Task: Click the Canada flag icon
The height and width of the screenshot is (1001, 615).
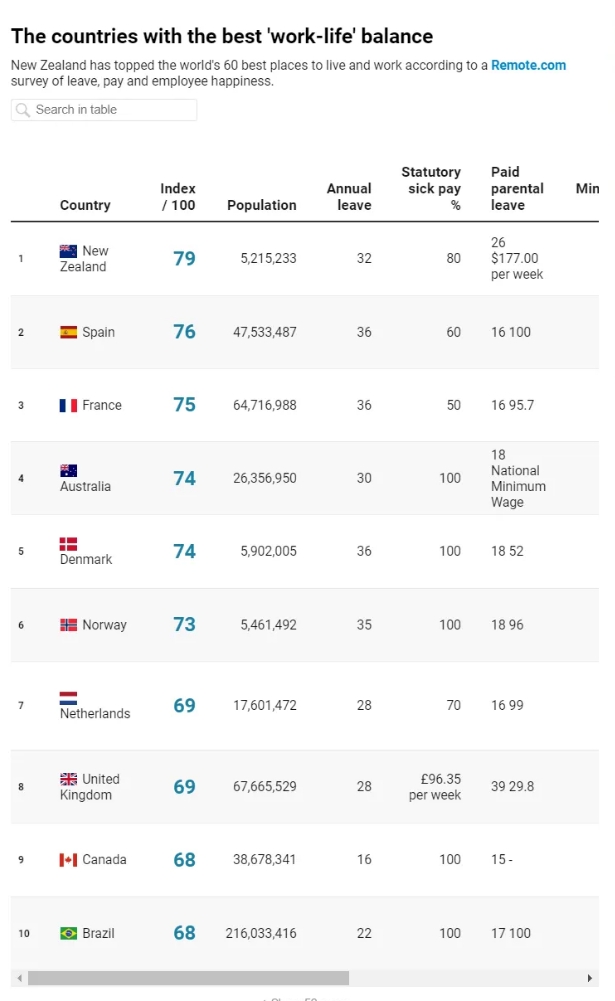Action: tap(68, 860)
